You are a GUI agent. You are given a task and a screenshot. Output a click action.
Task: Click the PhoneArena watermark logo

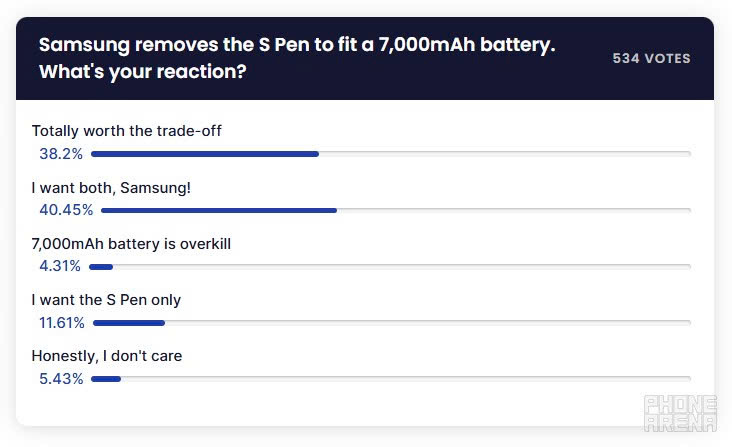680,413
